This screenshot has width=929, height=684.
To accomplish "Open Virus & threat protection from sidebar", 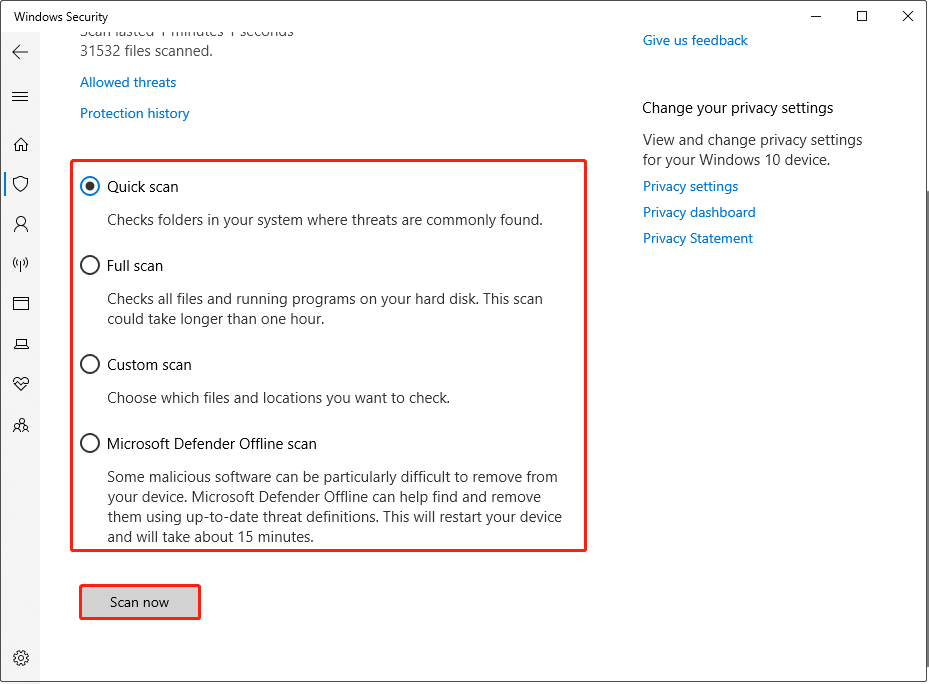I will point(21,184).
